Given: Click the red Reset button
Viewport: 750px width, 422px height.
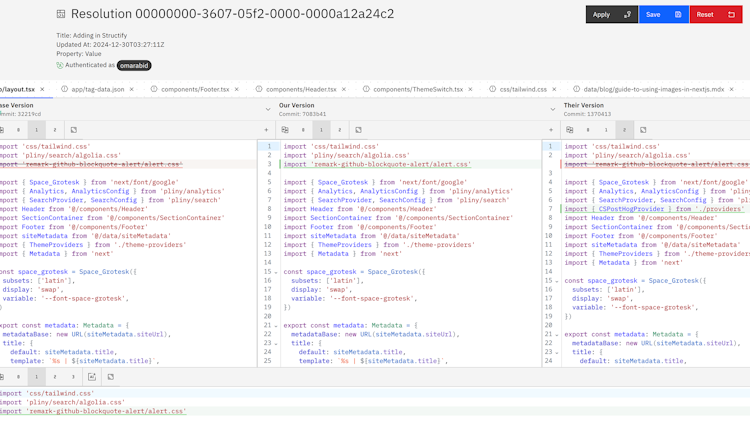Looking at the screenshot, I should pos(716,14).
